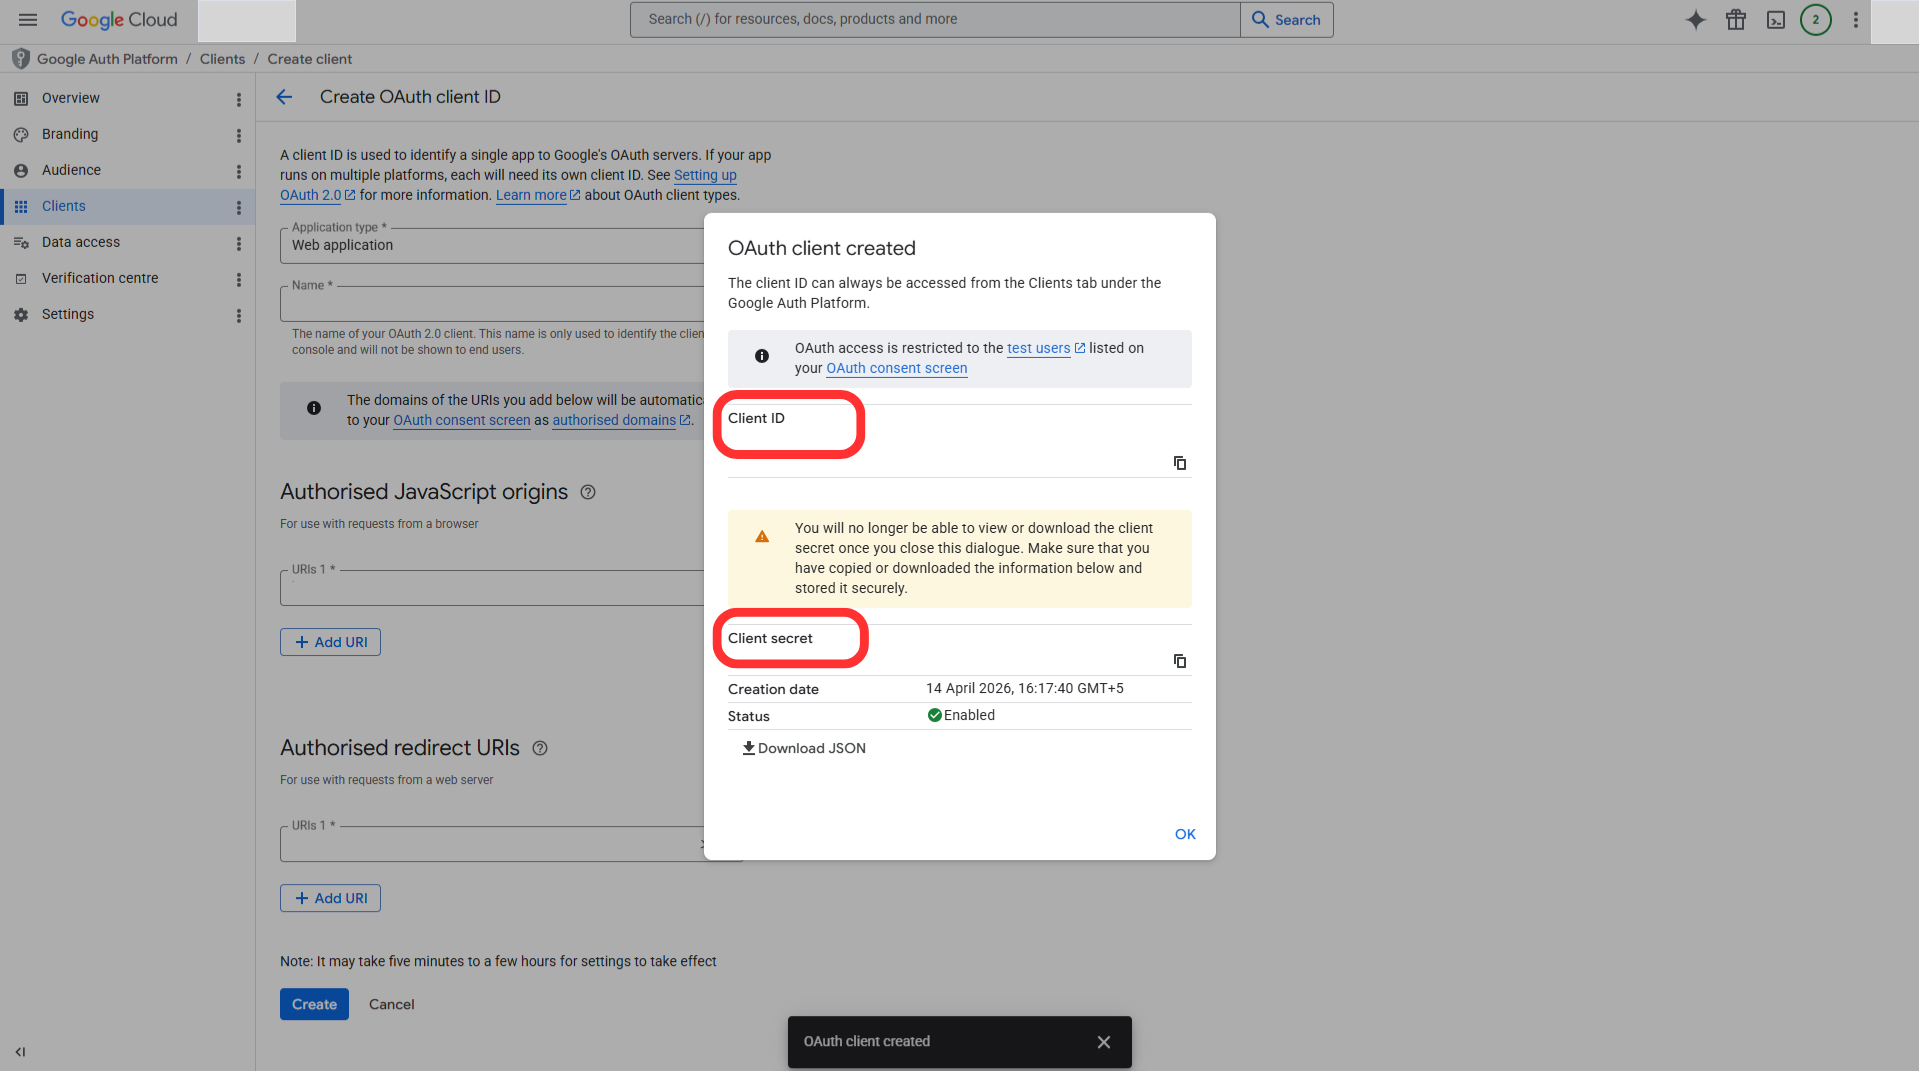Open the gift box icon in top bar
The width and height of the screenshot is (1919, 1071).
[x=1736, y=20]
